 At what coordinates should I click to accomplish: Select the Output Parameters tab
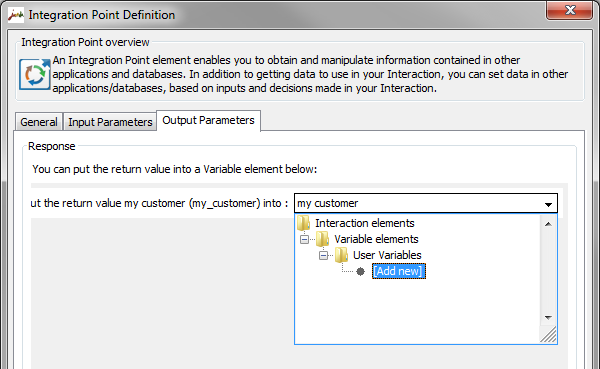tap(209, 121)
